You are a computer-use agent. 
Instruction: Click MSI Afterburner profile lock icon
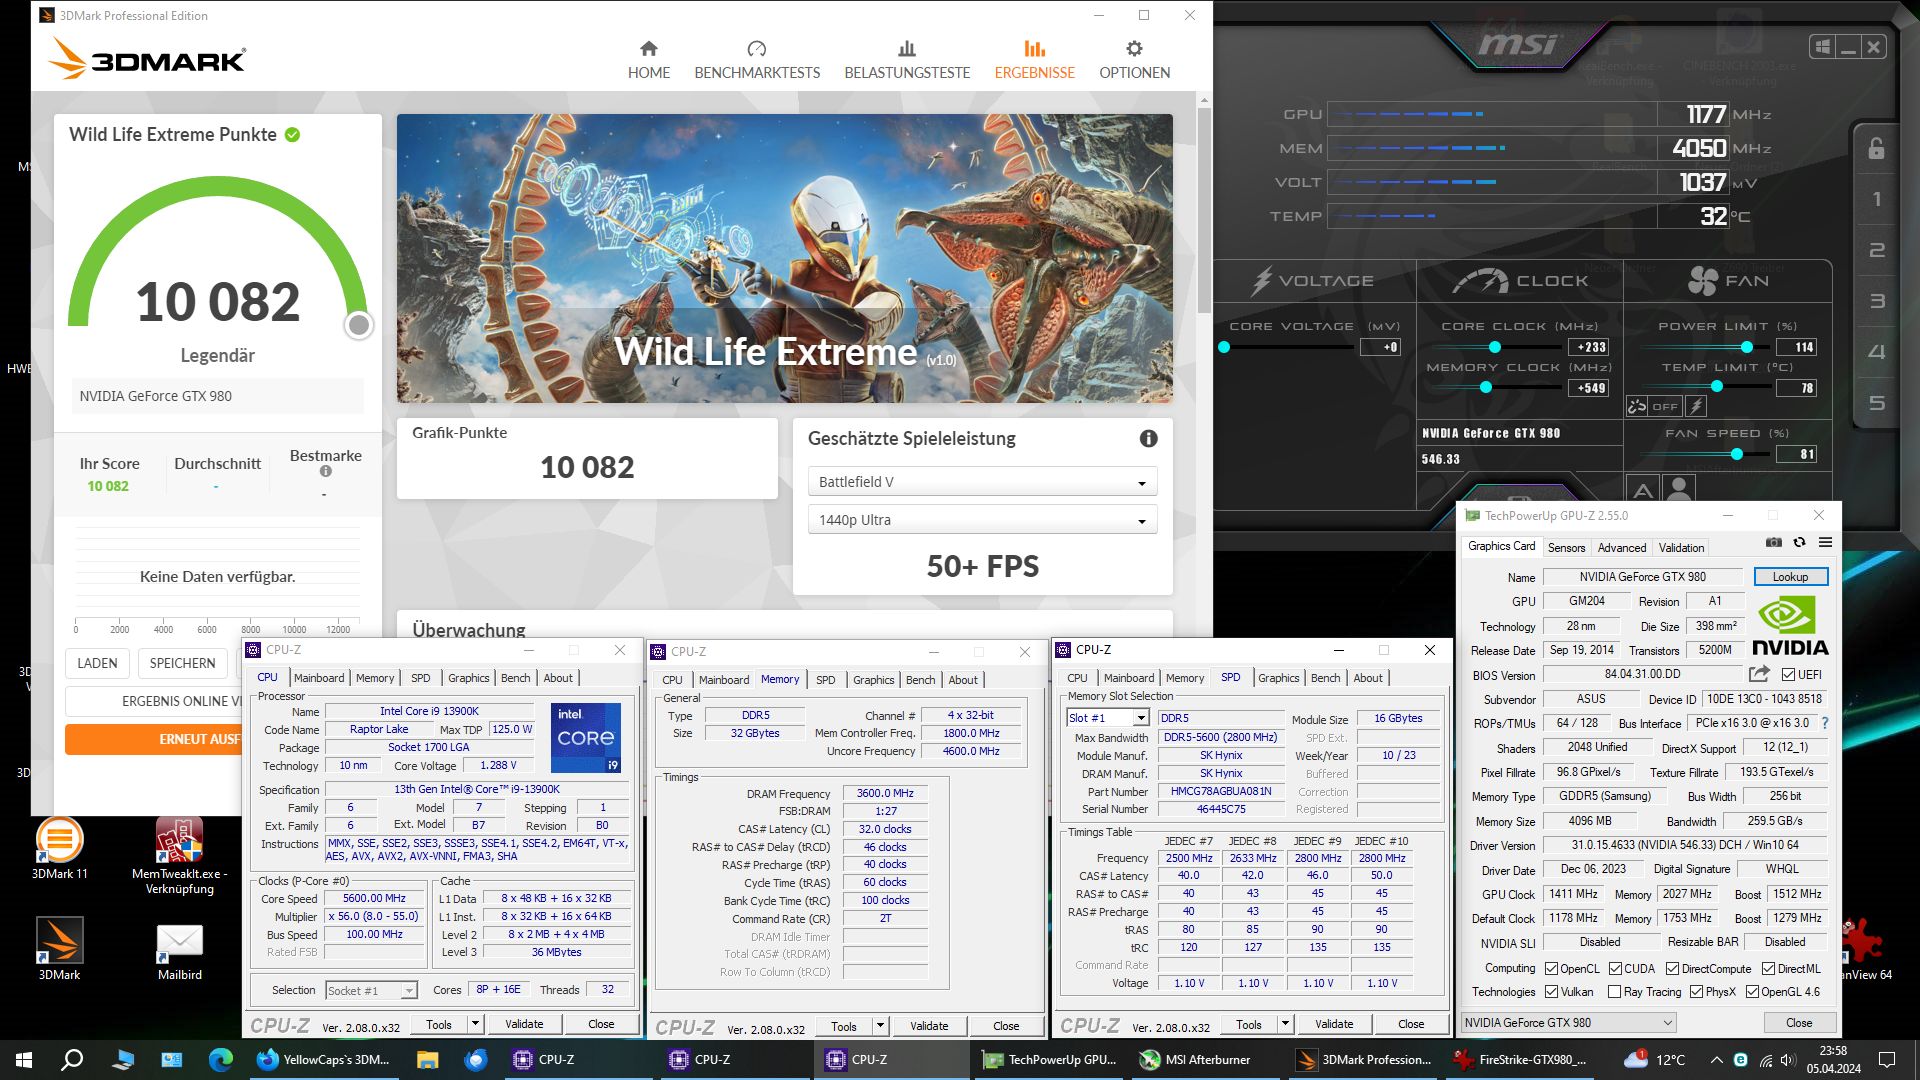[1876, 149]
